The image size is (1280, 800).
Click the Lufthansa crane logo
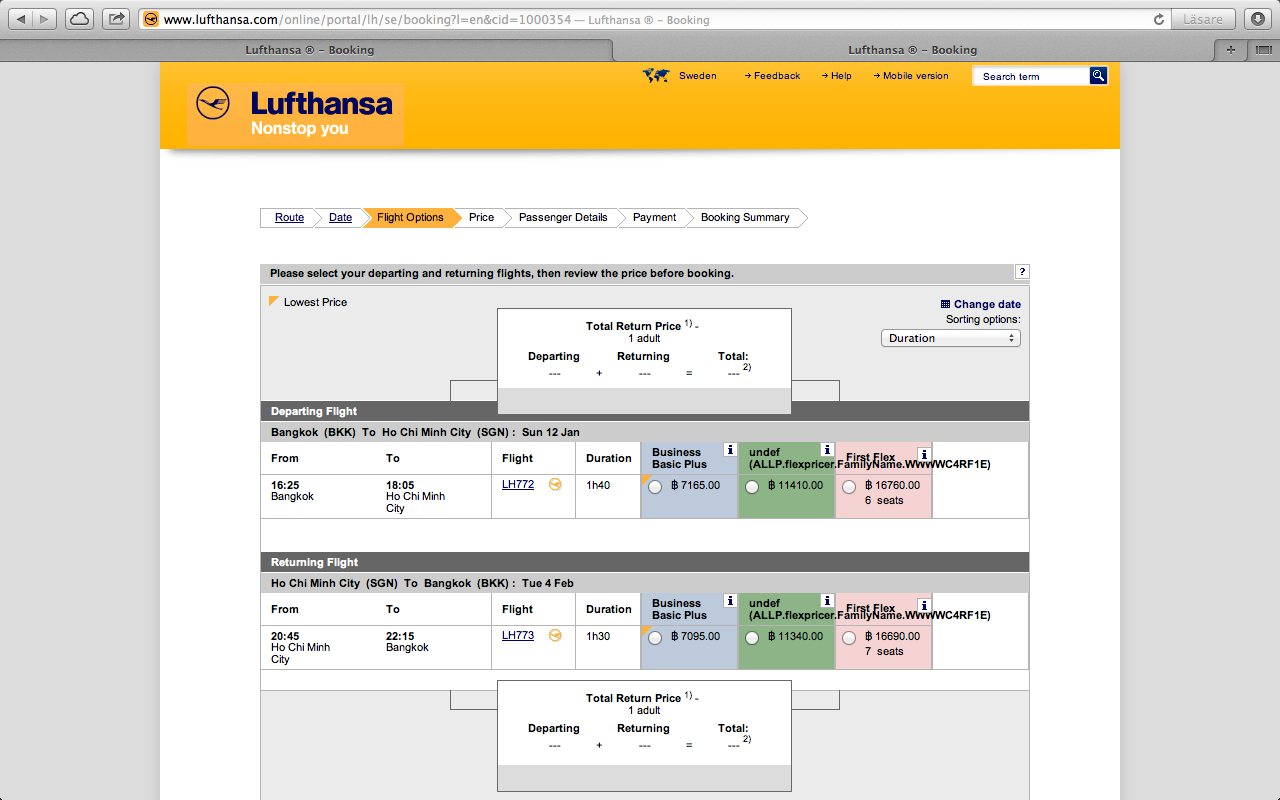213,103
